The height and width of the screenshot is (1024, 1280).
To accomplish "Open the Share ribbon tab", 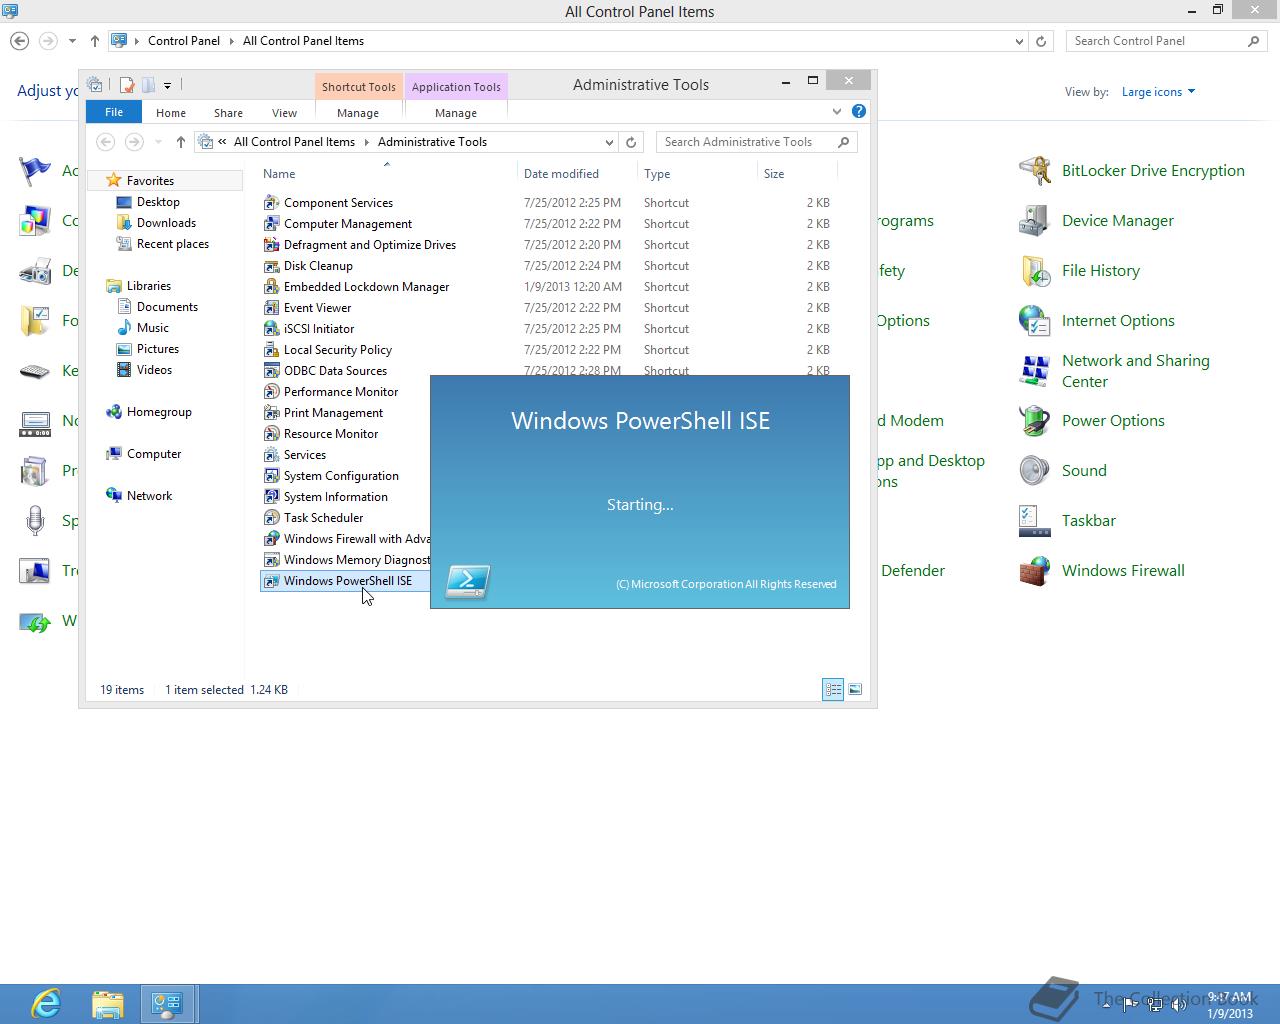I will coord(228,113).
